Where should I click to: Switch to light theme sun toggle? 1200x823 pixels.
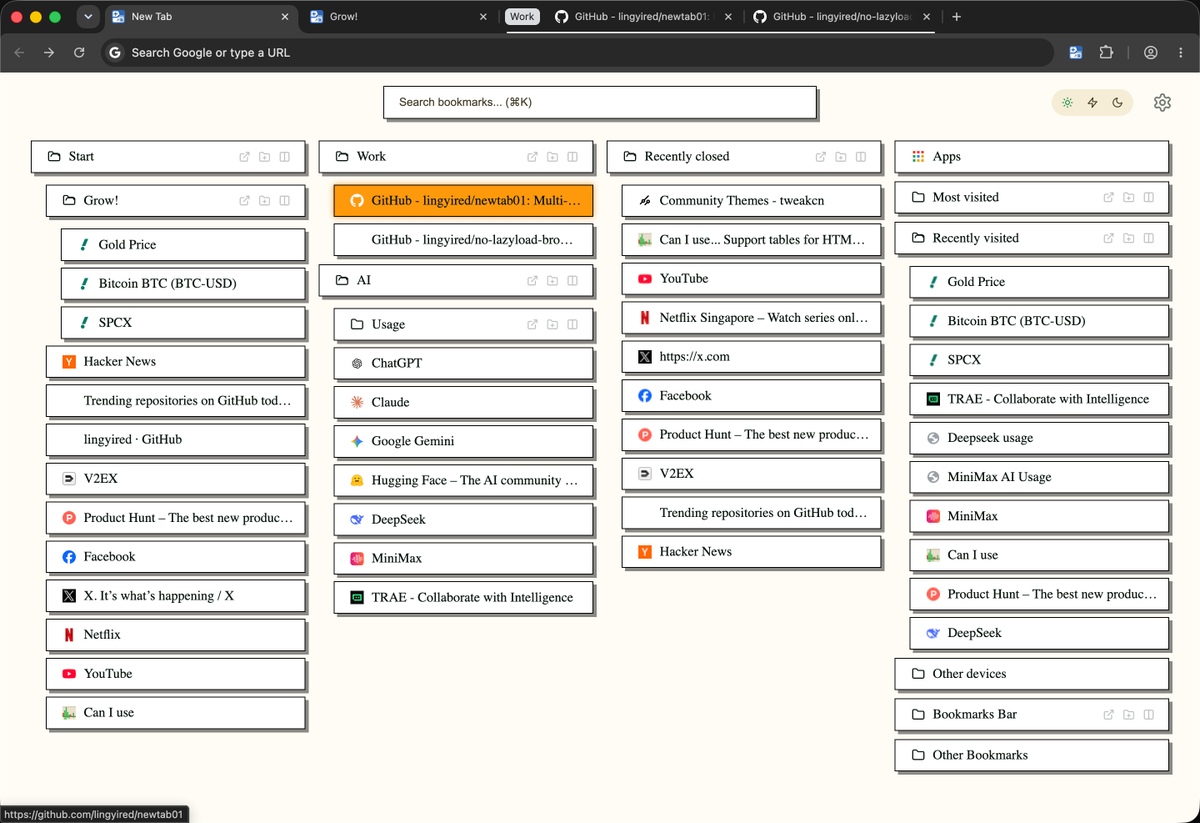(1068, 103)
